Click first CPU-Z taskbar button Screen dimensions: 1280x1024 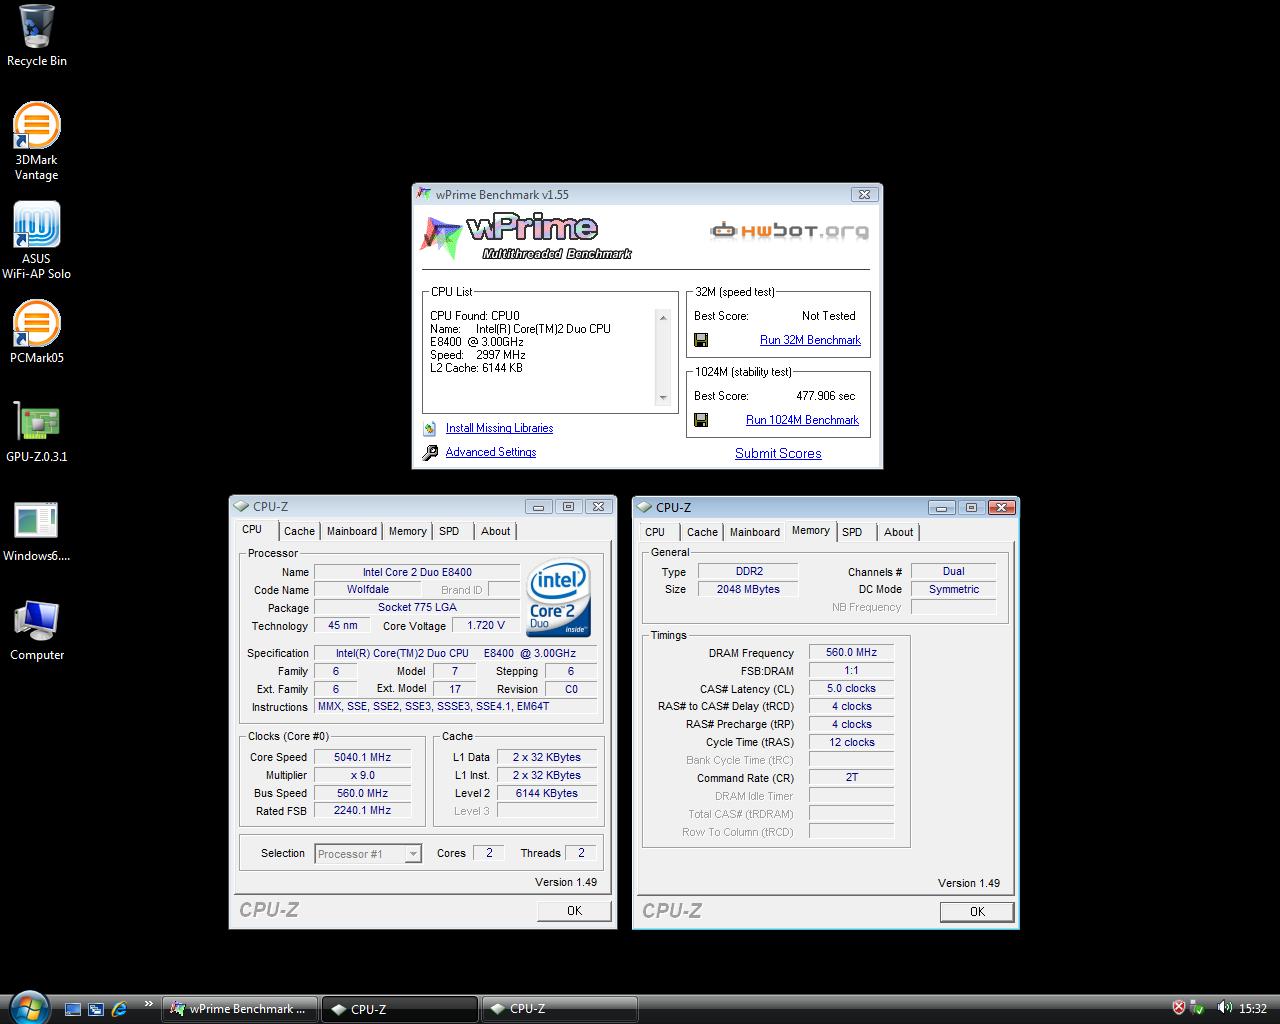coord(400,1009)
